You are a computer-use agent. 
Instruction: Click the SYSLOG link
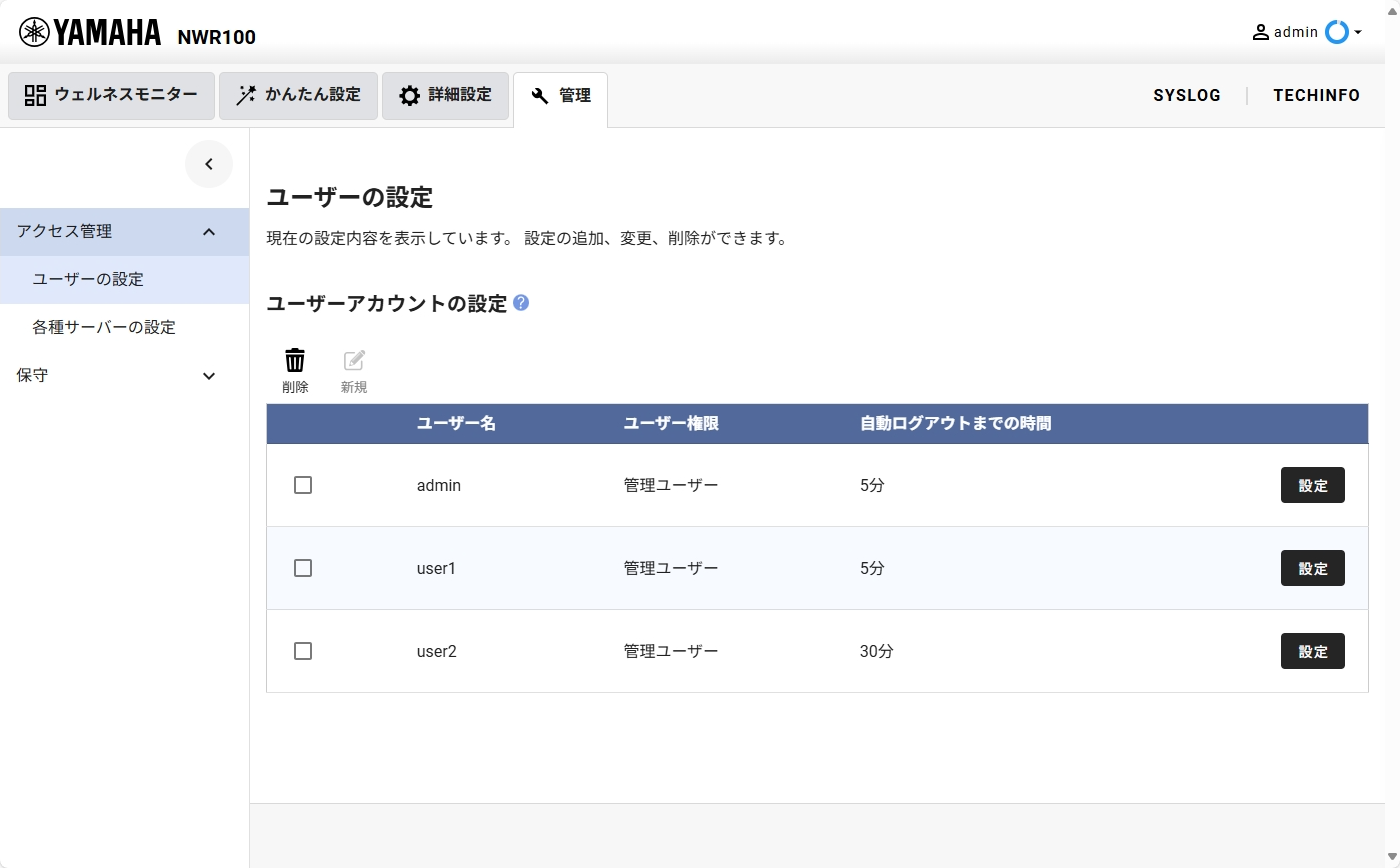tap(1187, 95)
